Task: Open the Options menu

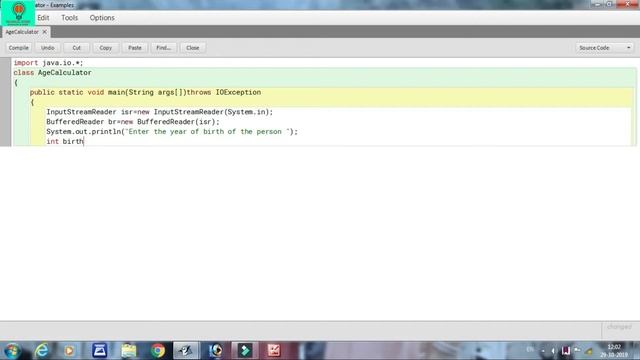Action: [102, 18]
